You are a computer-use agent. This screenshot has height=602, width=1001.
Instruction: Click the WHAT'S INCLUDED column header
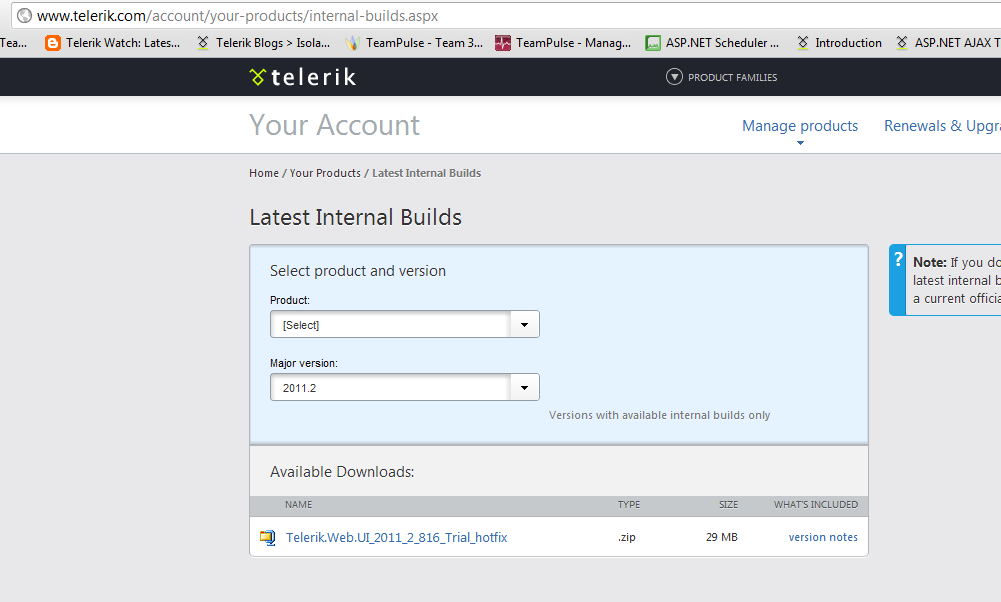tap(816, 504)
